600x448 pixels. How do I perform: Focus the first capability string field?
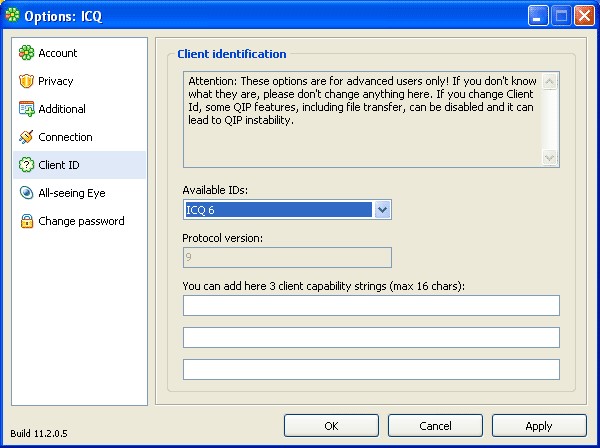tap(371, 305)
